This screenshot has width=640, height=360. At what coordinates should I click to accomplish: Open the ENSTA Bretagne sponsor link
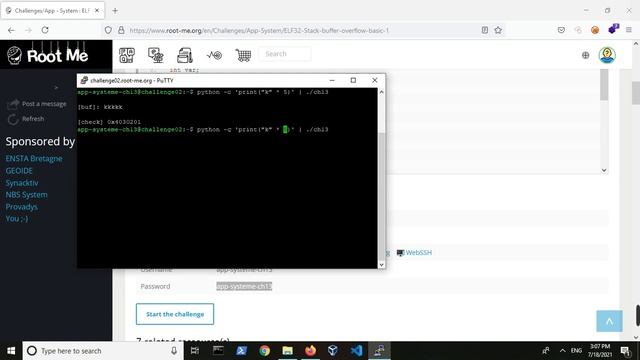coord(34,158)
